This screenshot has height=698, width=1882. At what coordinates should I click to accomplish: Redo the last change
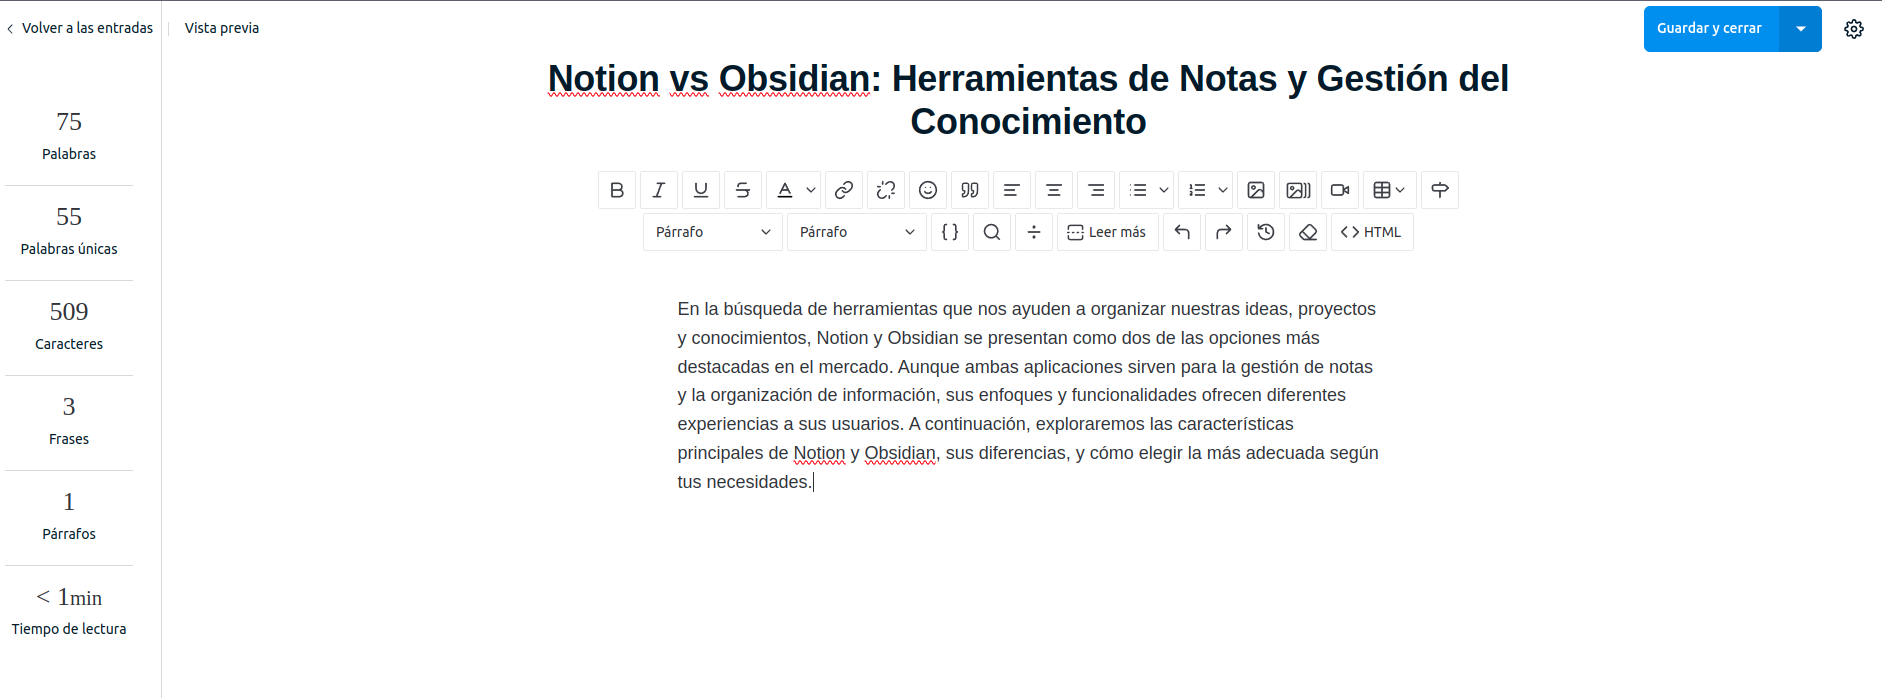[x=1224, y=232]
